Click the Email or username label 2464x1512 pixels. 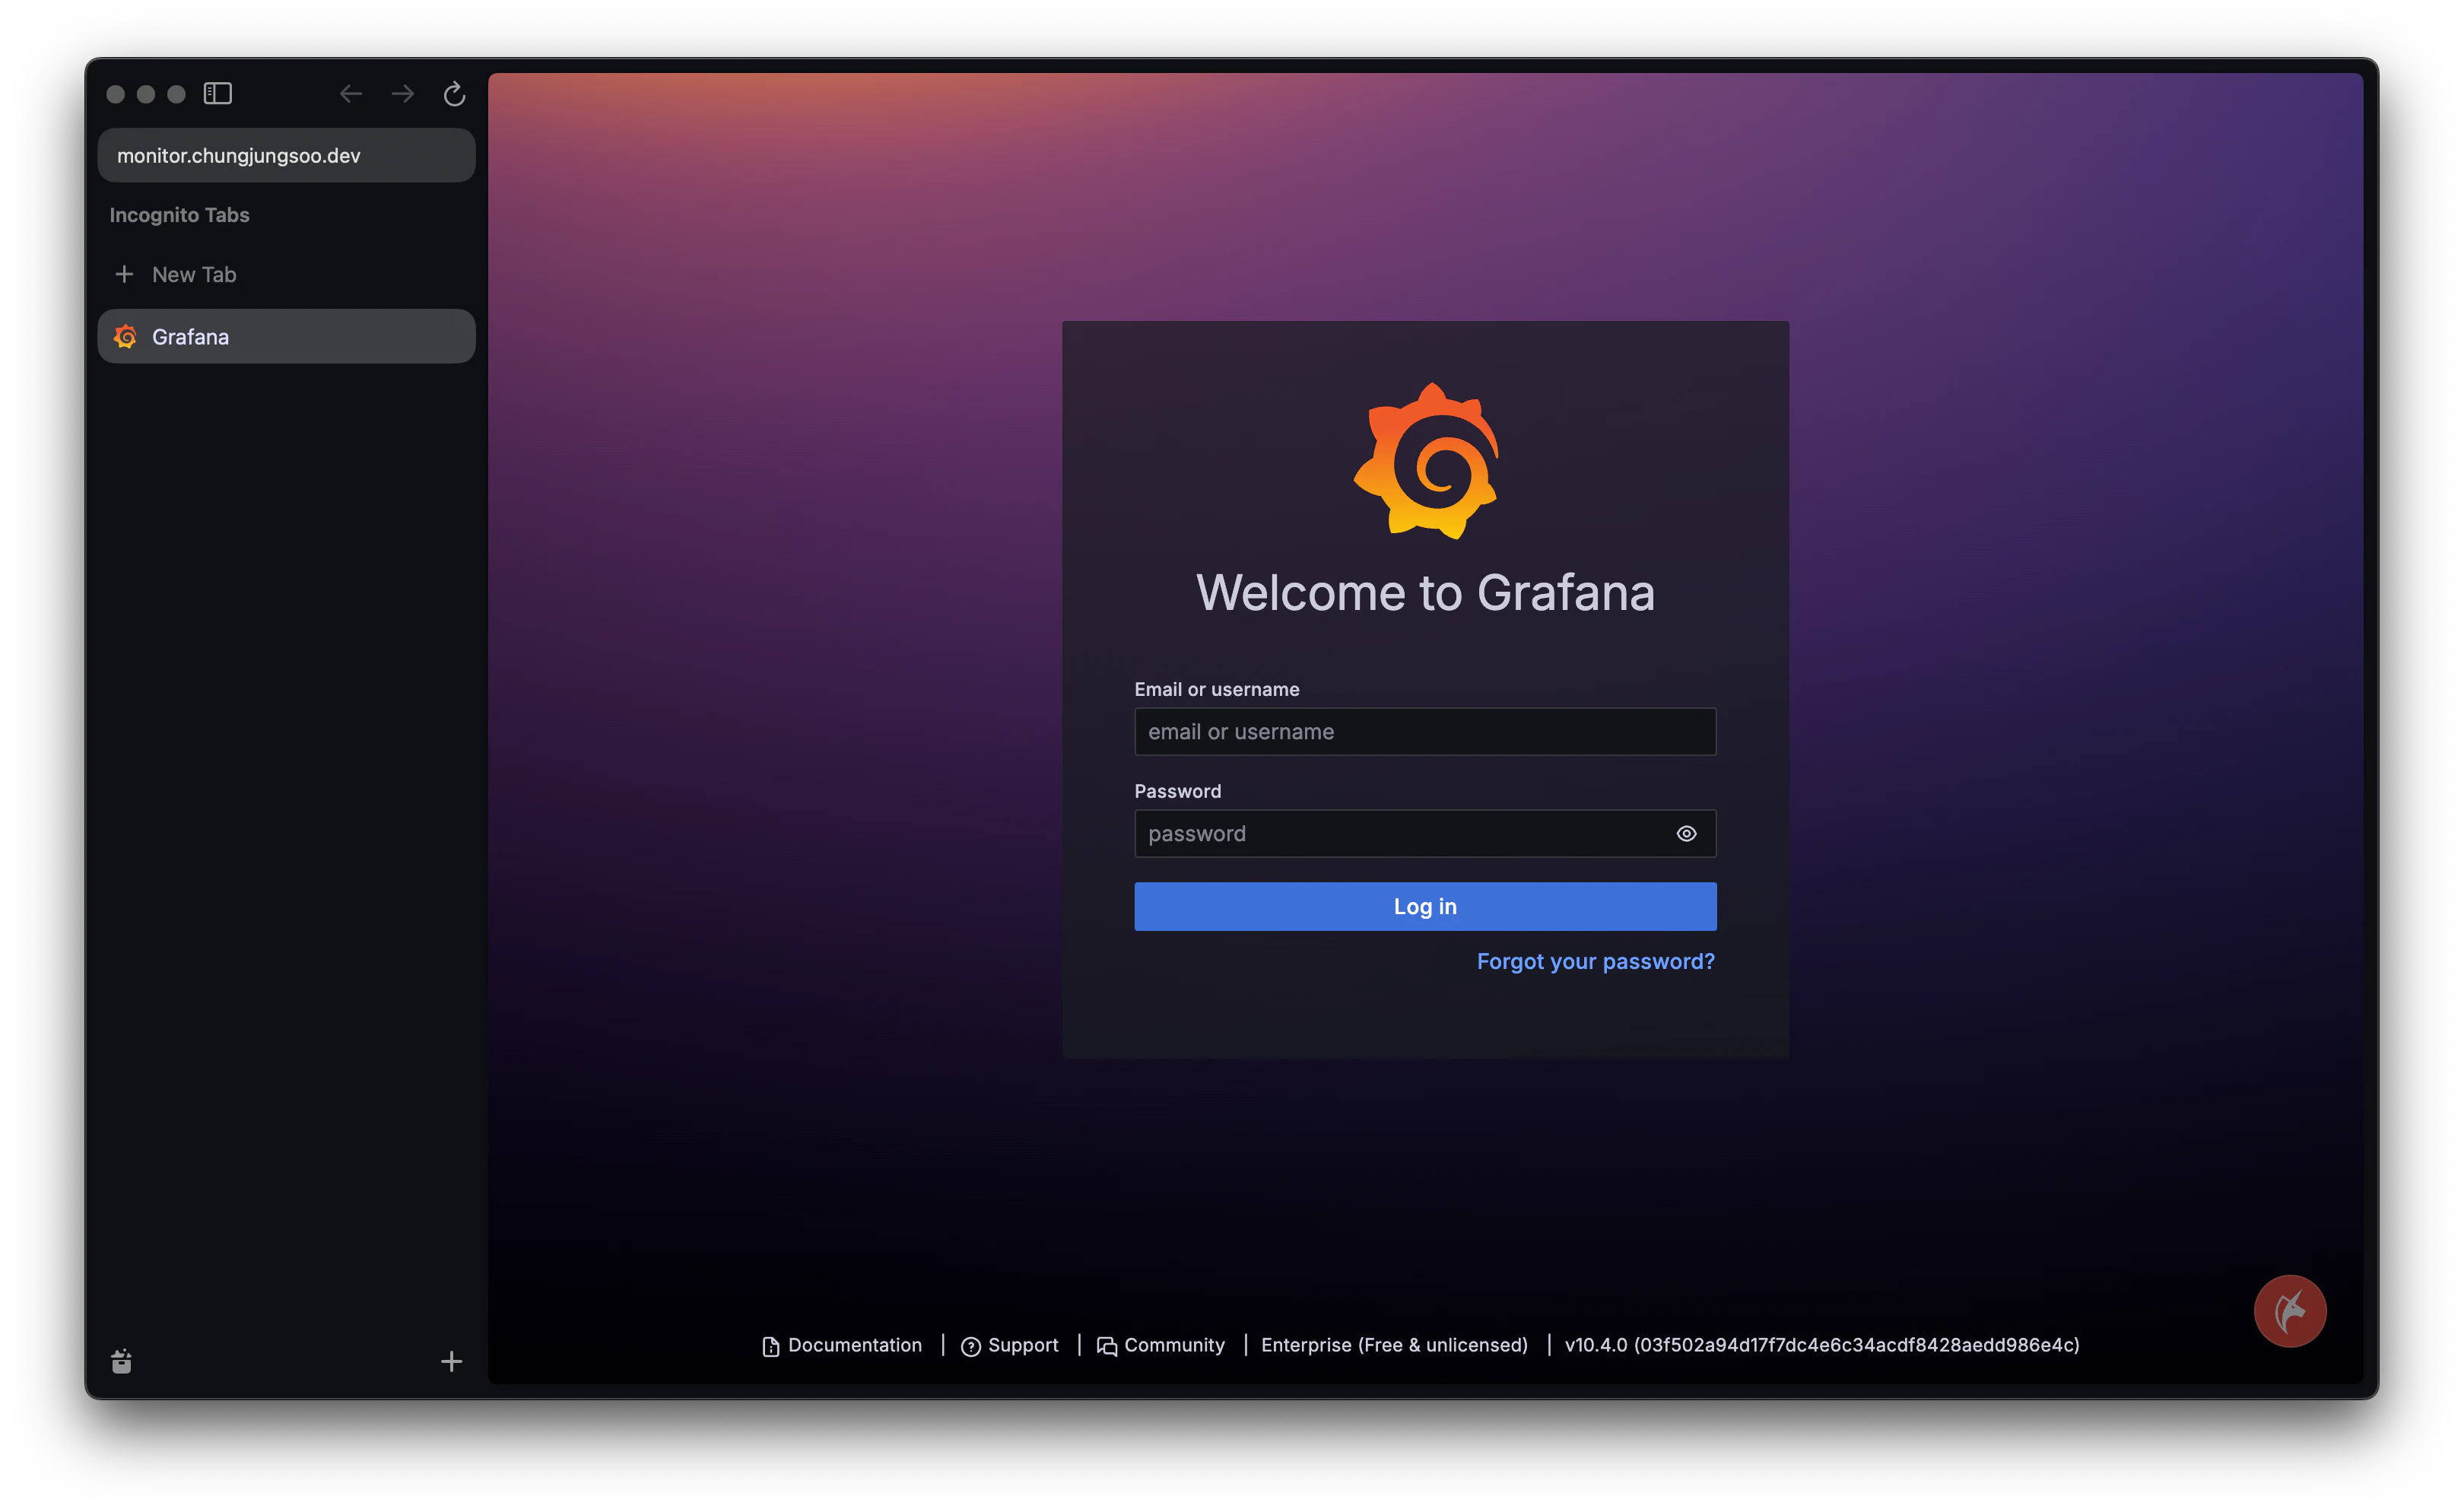1216,689
